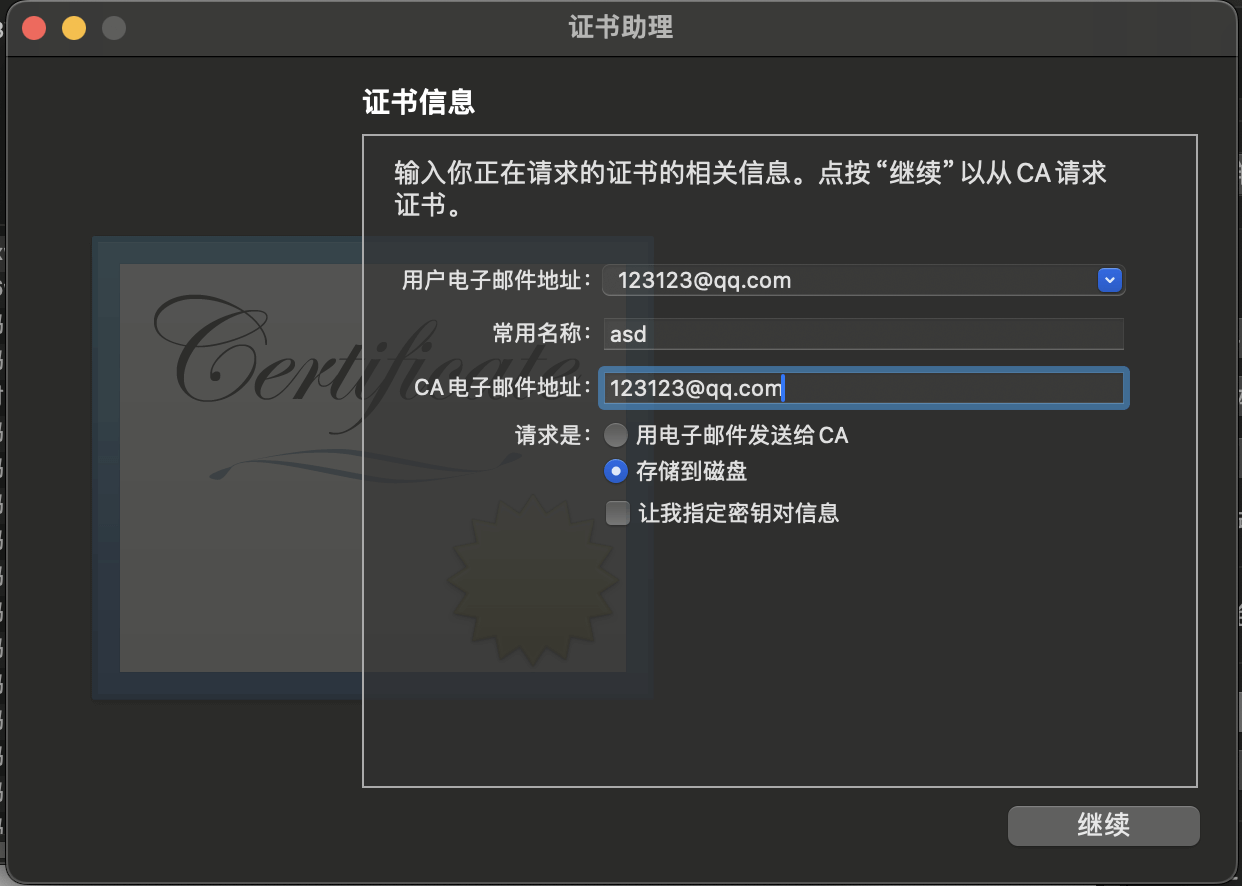1242x886 pixels.
Task: Close the 证书助理 window with red button
Action: pyautogui.click(x=34, y=28)
